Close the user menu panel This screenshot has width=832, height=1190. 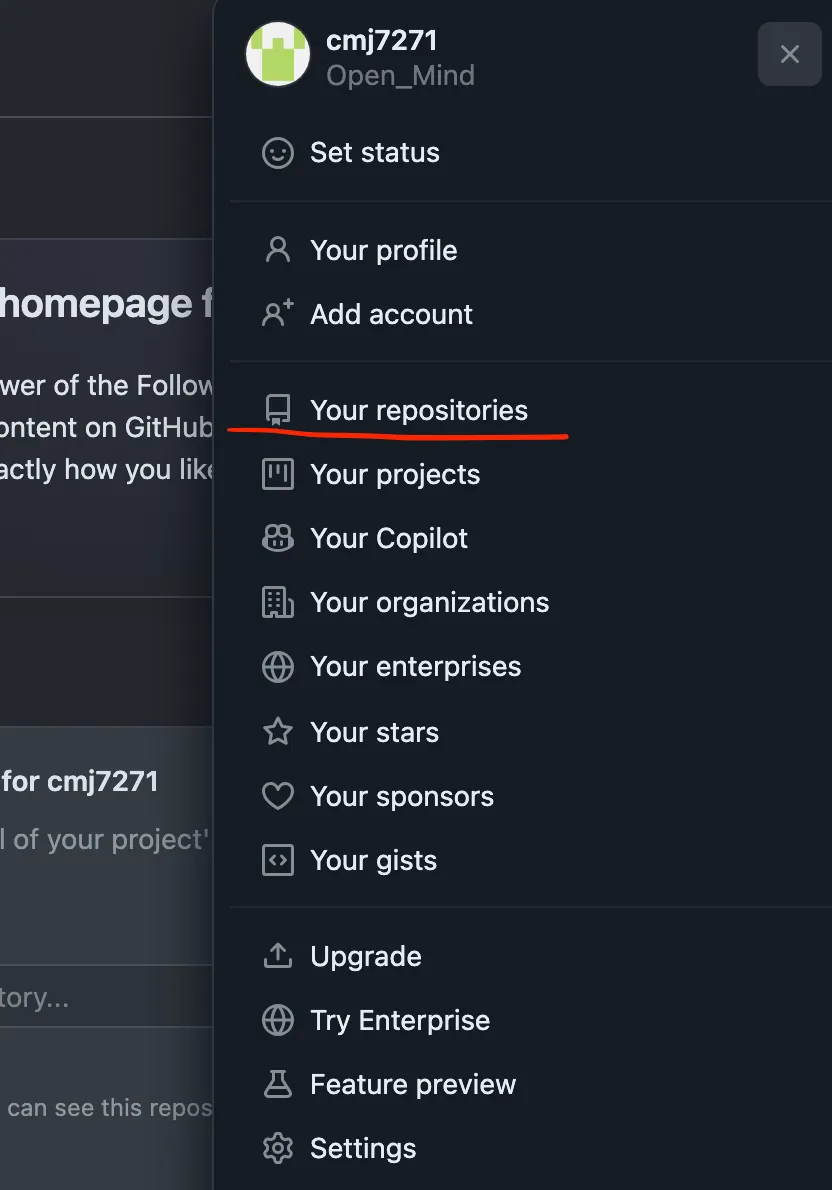(x=789, y=54)
